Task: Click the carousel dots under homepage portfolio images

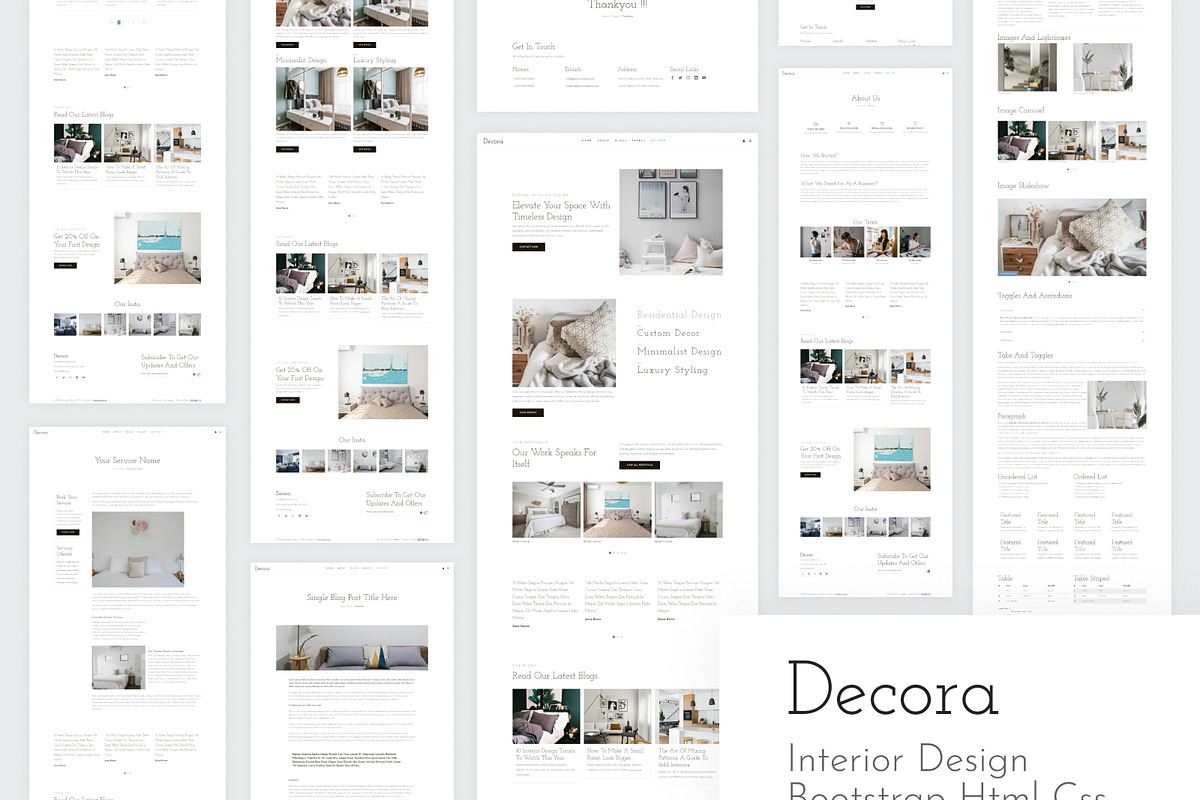Action: (617, 553)
